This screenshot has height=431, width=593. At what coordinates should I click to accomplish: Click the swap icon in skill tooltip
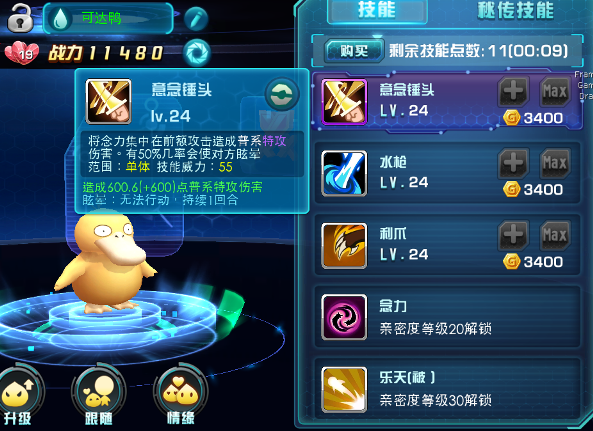pyautogui.click(x=282, y=94)
